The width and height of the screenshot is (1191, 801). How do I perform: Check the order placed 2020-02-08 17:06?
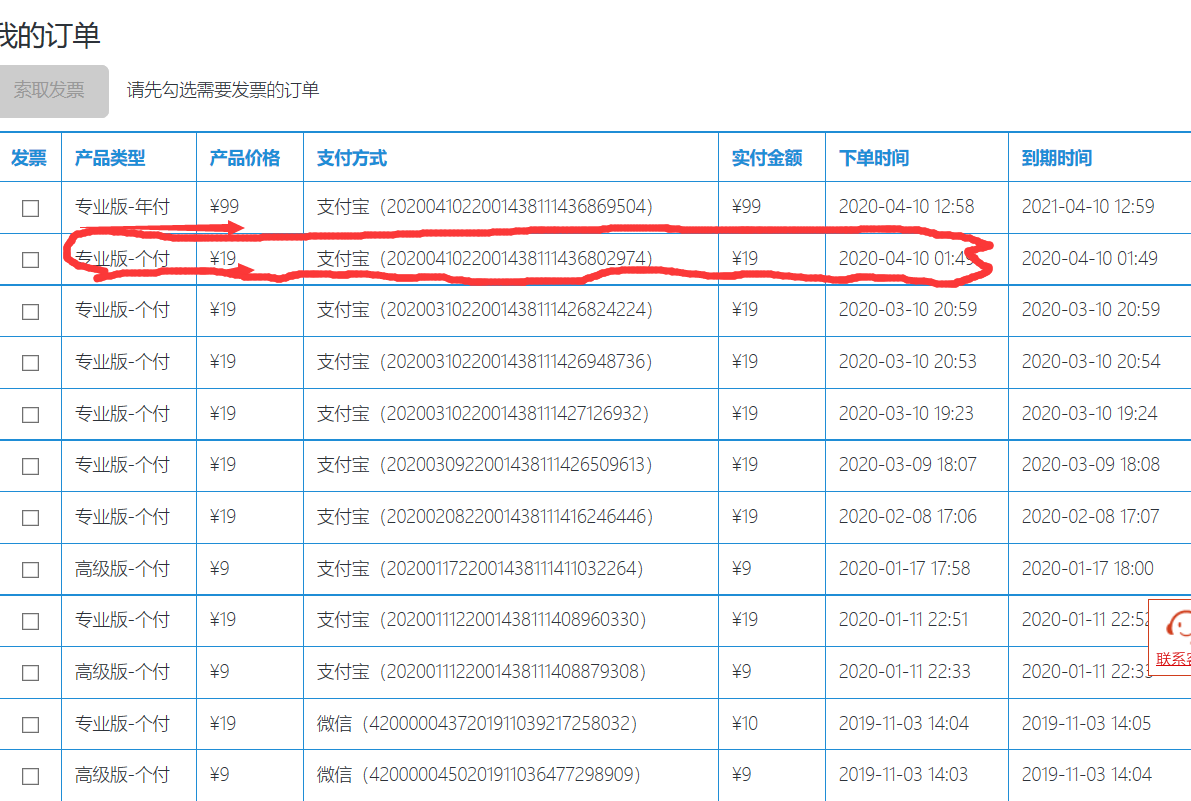31,518
